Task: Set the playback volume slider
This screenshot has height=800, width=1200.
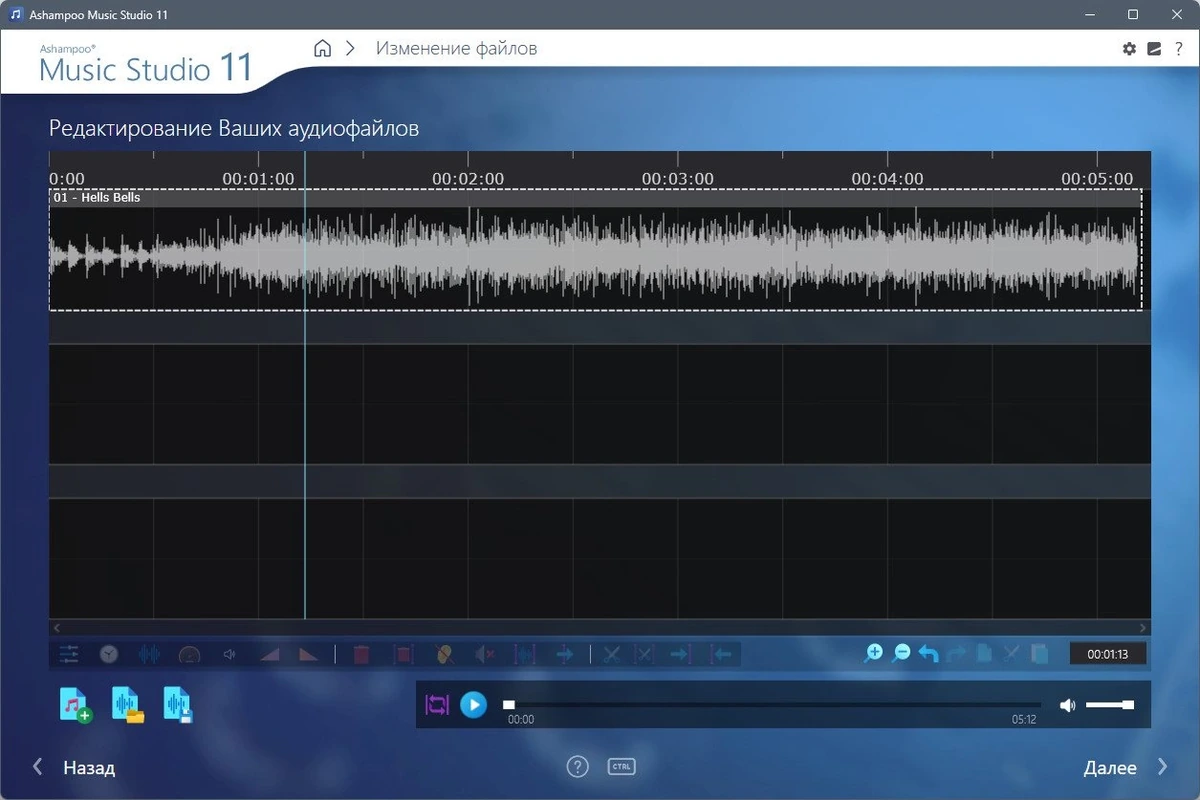Action: (x=1110, y=705)
